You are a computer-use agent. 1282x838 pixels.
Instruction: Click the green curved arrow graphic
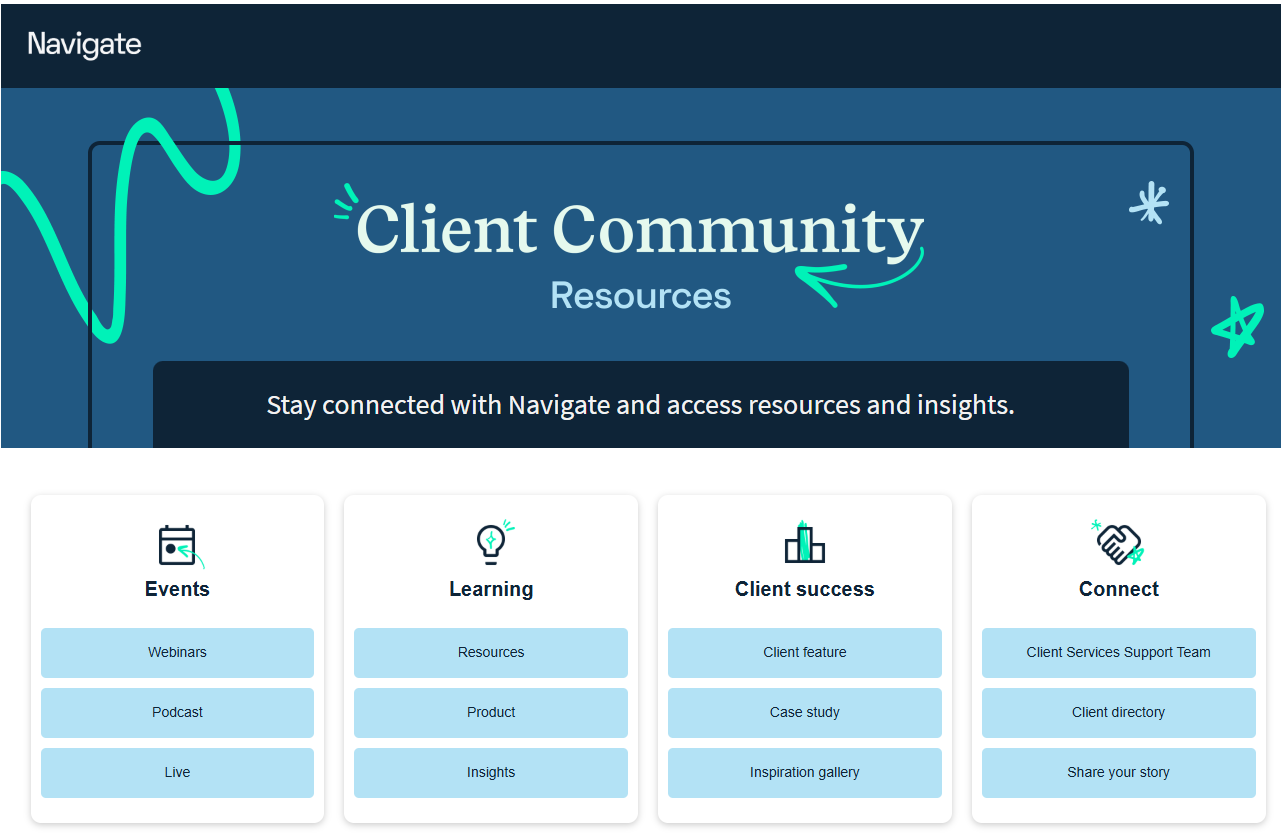pos(860,277)
